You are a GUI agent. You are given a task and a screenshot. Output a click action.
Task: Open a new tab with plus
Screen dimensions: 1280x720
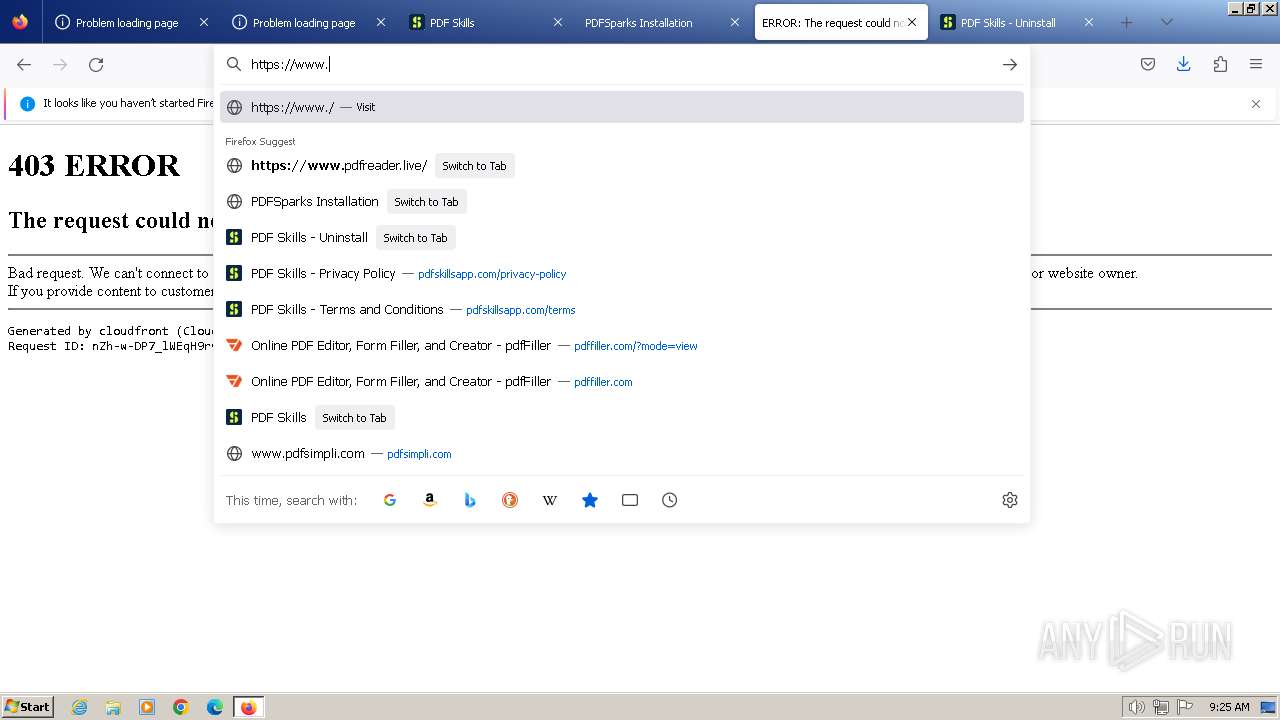[1127, 23]
